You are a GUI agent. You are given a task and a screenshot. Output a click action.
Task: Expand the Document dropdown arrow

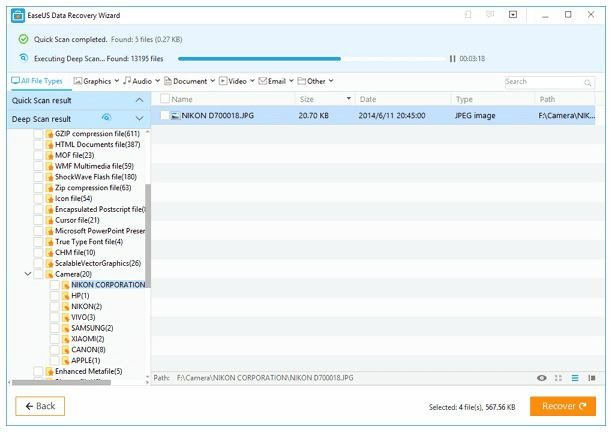(x=213, y=81)
